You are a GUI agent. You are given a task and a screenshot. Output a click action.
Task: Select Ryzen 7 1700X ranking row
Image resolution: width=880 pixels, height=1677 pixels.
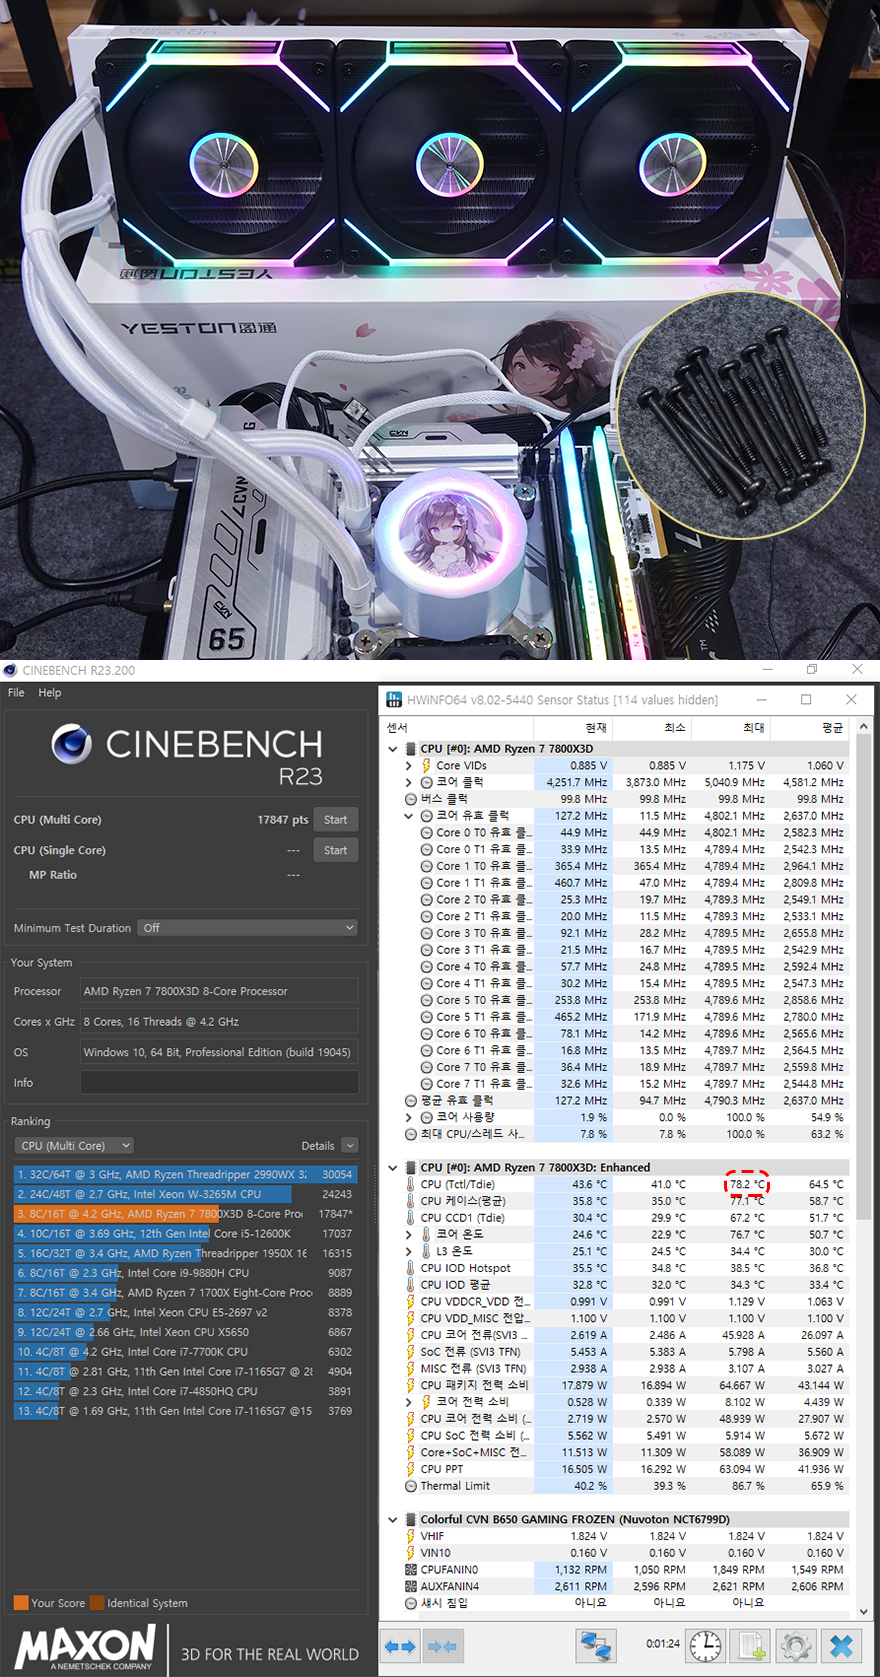click(185, 1293)
